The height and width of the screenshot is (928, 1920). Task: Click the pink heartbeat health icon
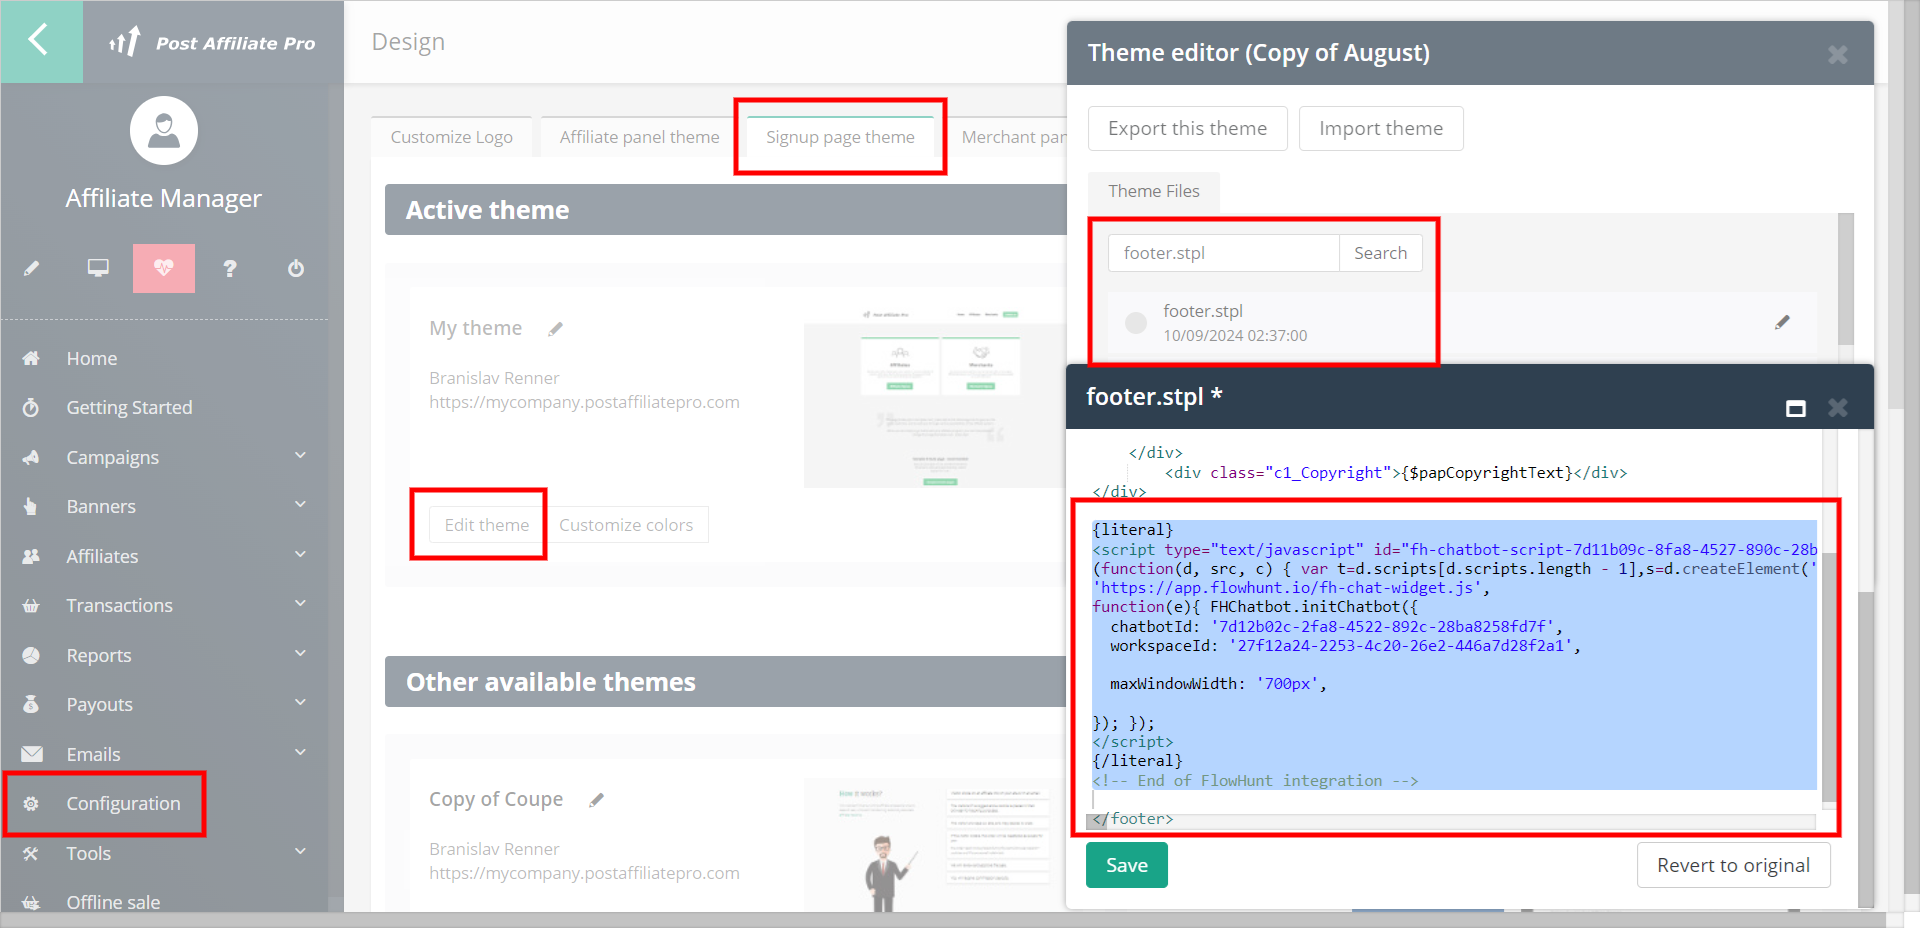point(164,268)
